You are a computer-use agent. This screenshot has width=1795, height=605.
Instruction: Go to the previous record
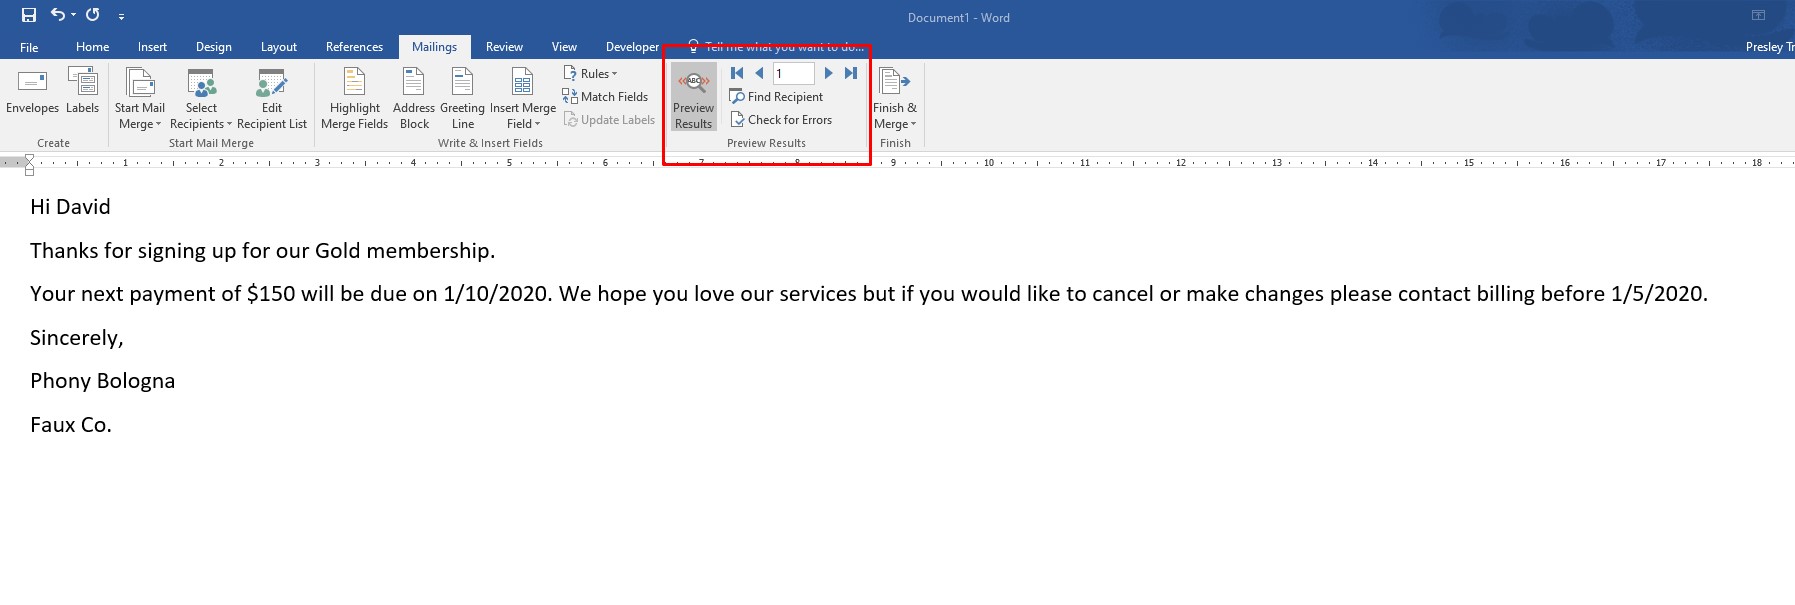point(759,73)
